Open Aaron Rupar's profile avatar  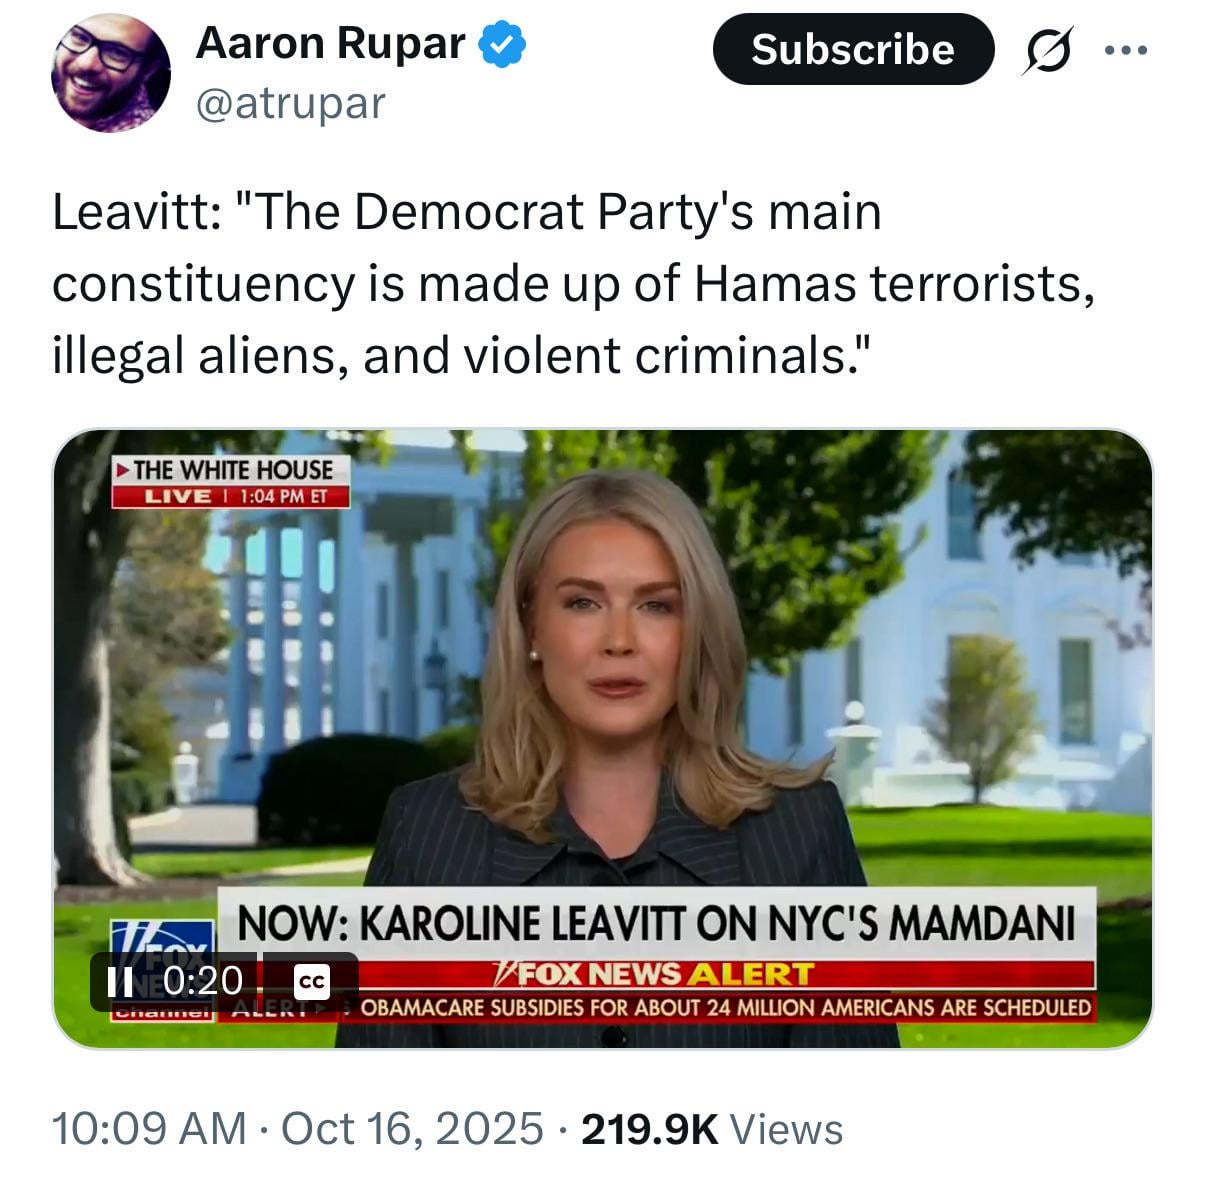tap(111, 73)
